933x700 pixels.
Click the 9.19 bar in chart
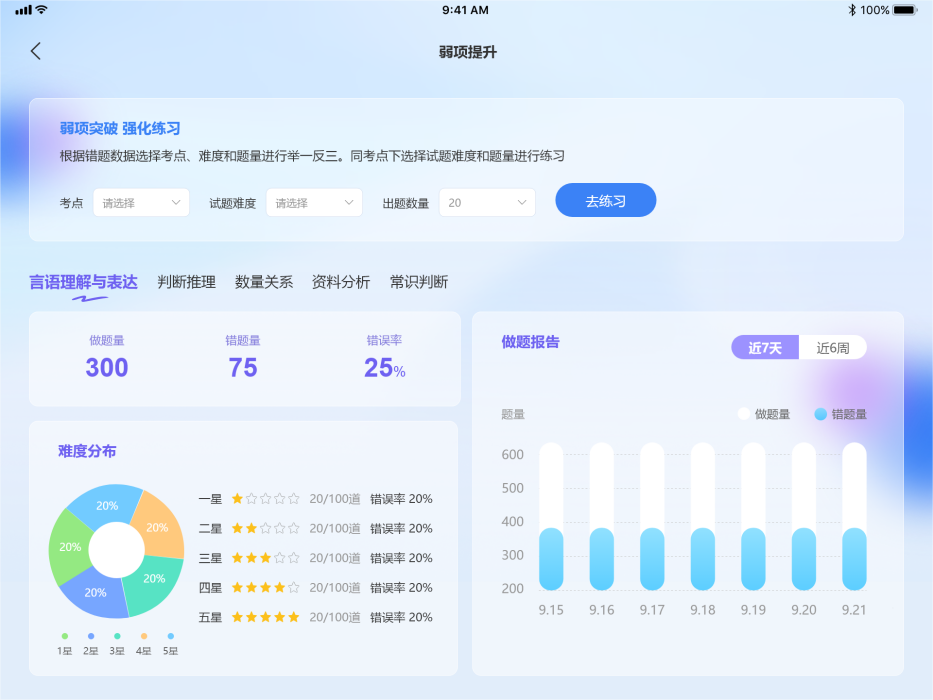click(x=753, y=516)
